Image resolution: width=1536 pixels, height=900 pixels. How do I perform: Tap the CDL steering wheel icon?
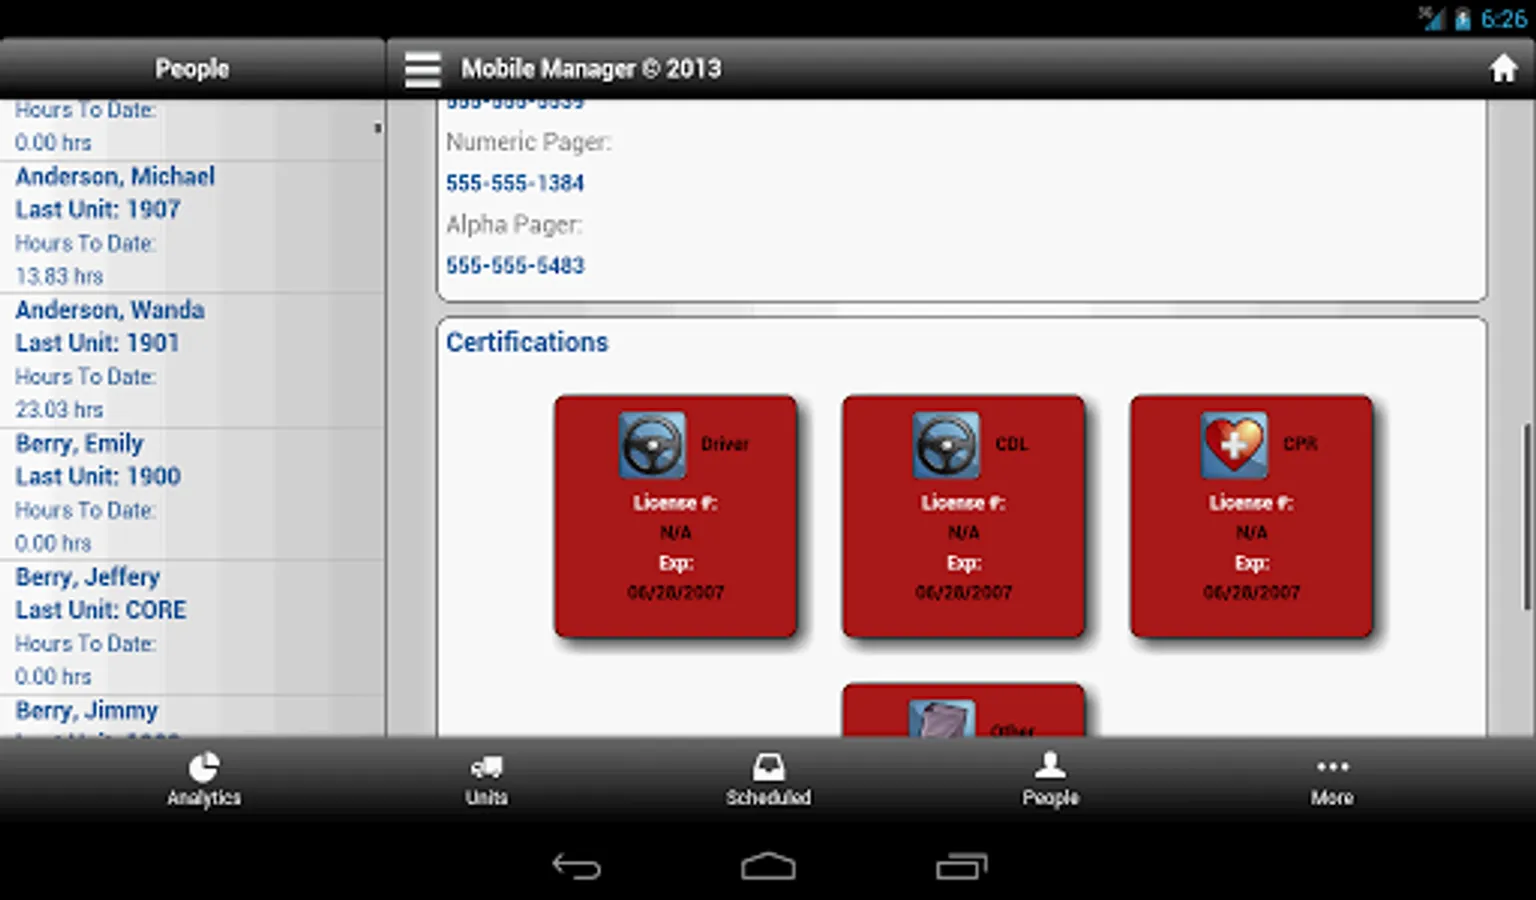946,445
